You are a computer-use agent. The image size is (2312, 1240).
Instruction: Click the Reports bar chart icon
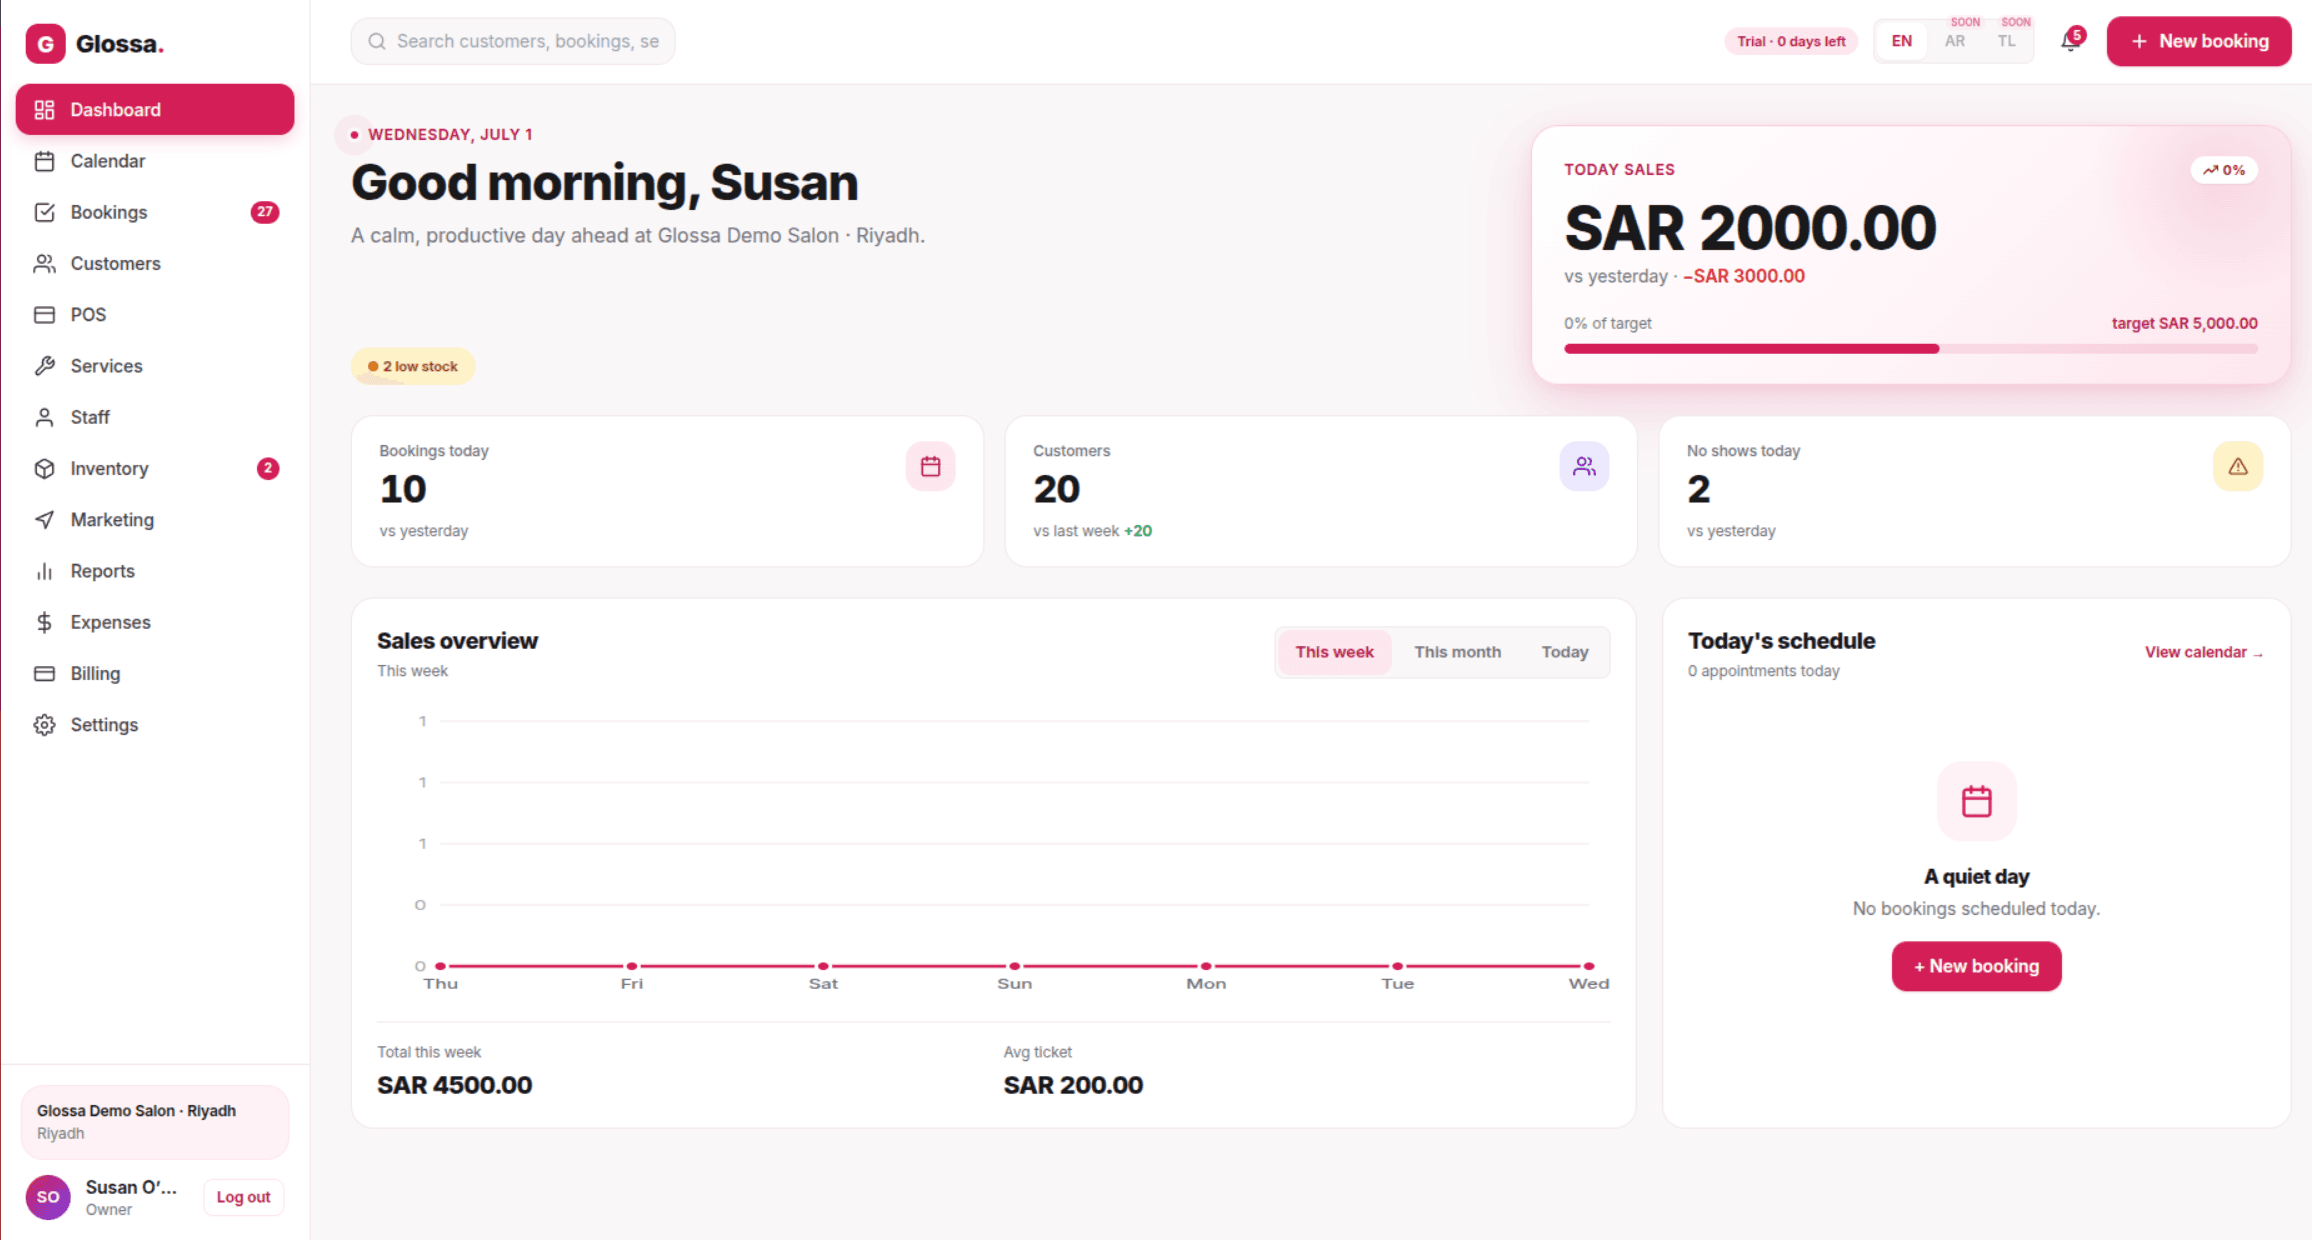click(44, 571)
